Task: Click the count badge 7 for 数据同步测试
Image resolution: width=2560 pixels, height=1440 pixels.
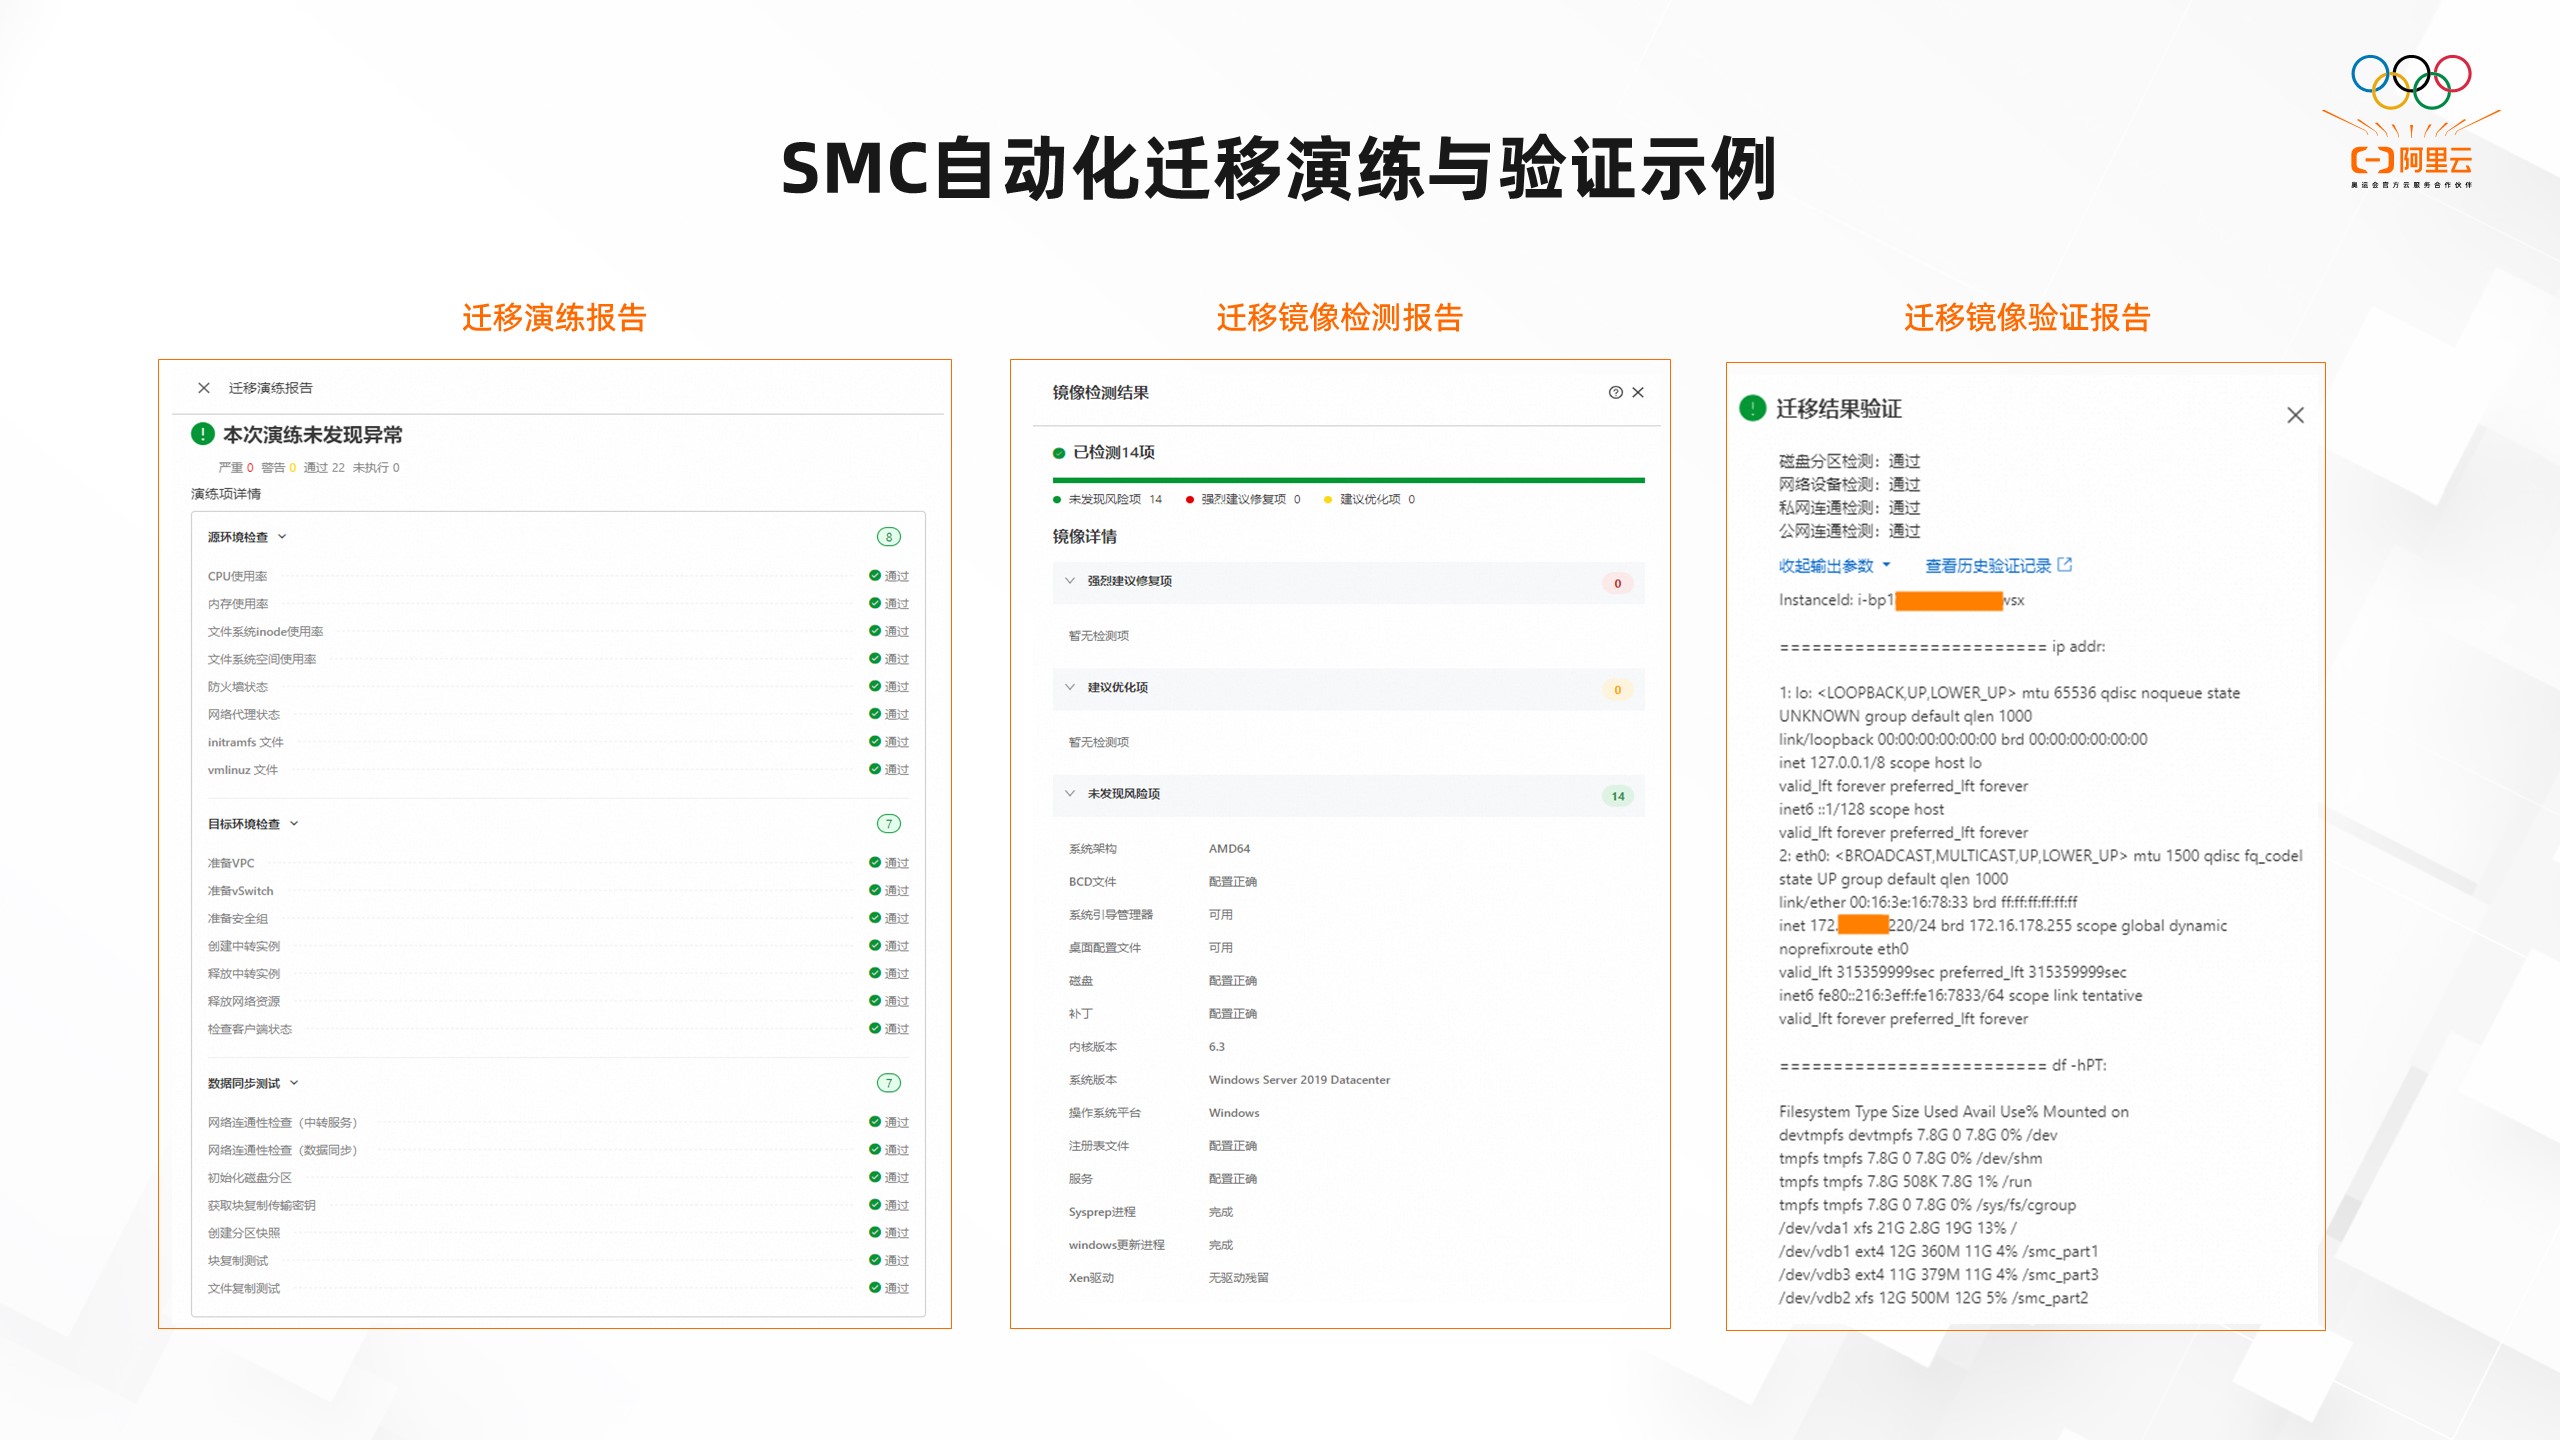Action: point(888,1083)
